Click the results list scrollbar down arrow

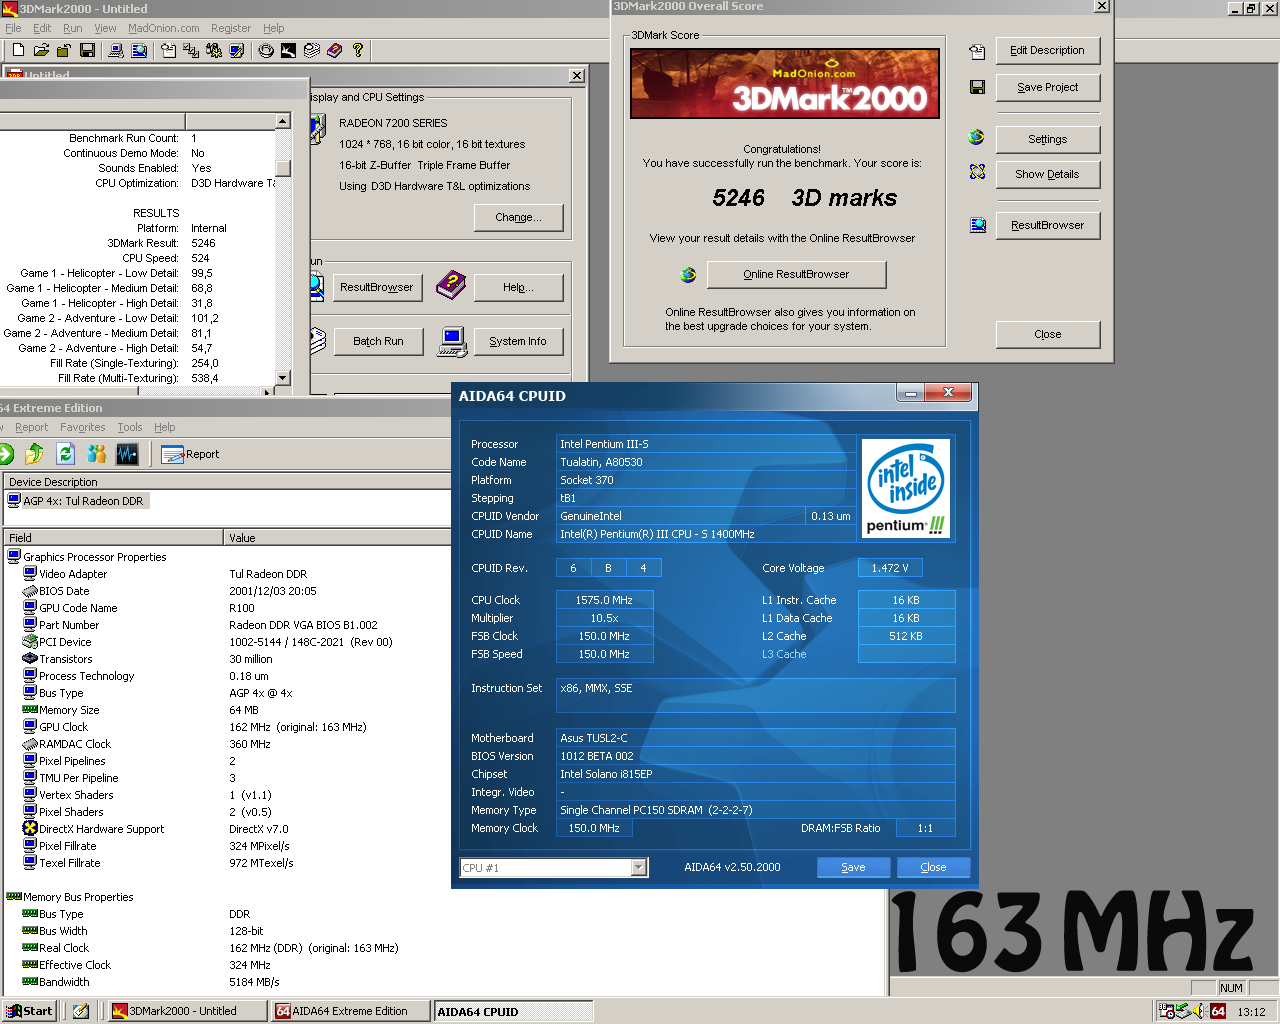pyautogui.click(x=283, y=378)
